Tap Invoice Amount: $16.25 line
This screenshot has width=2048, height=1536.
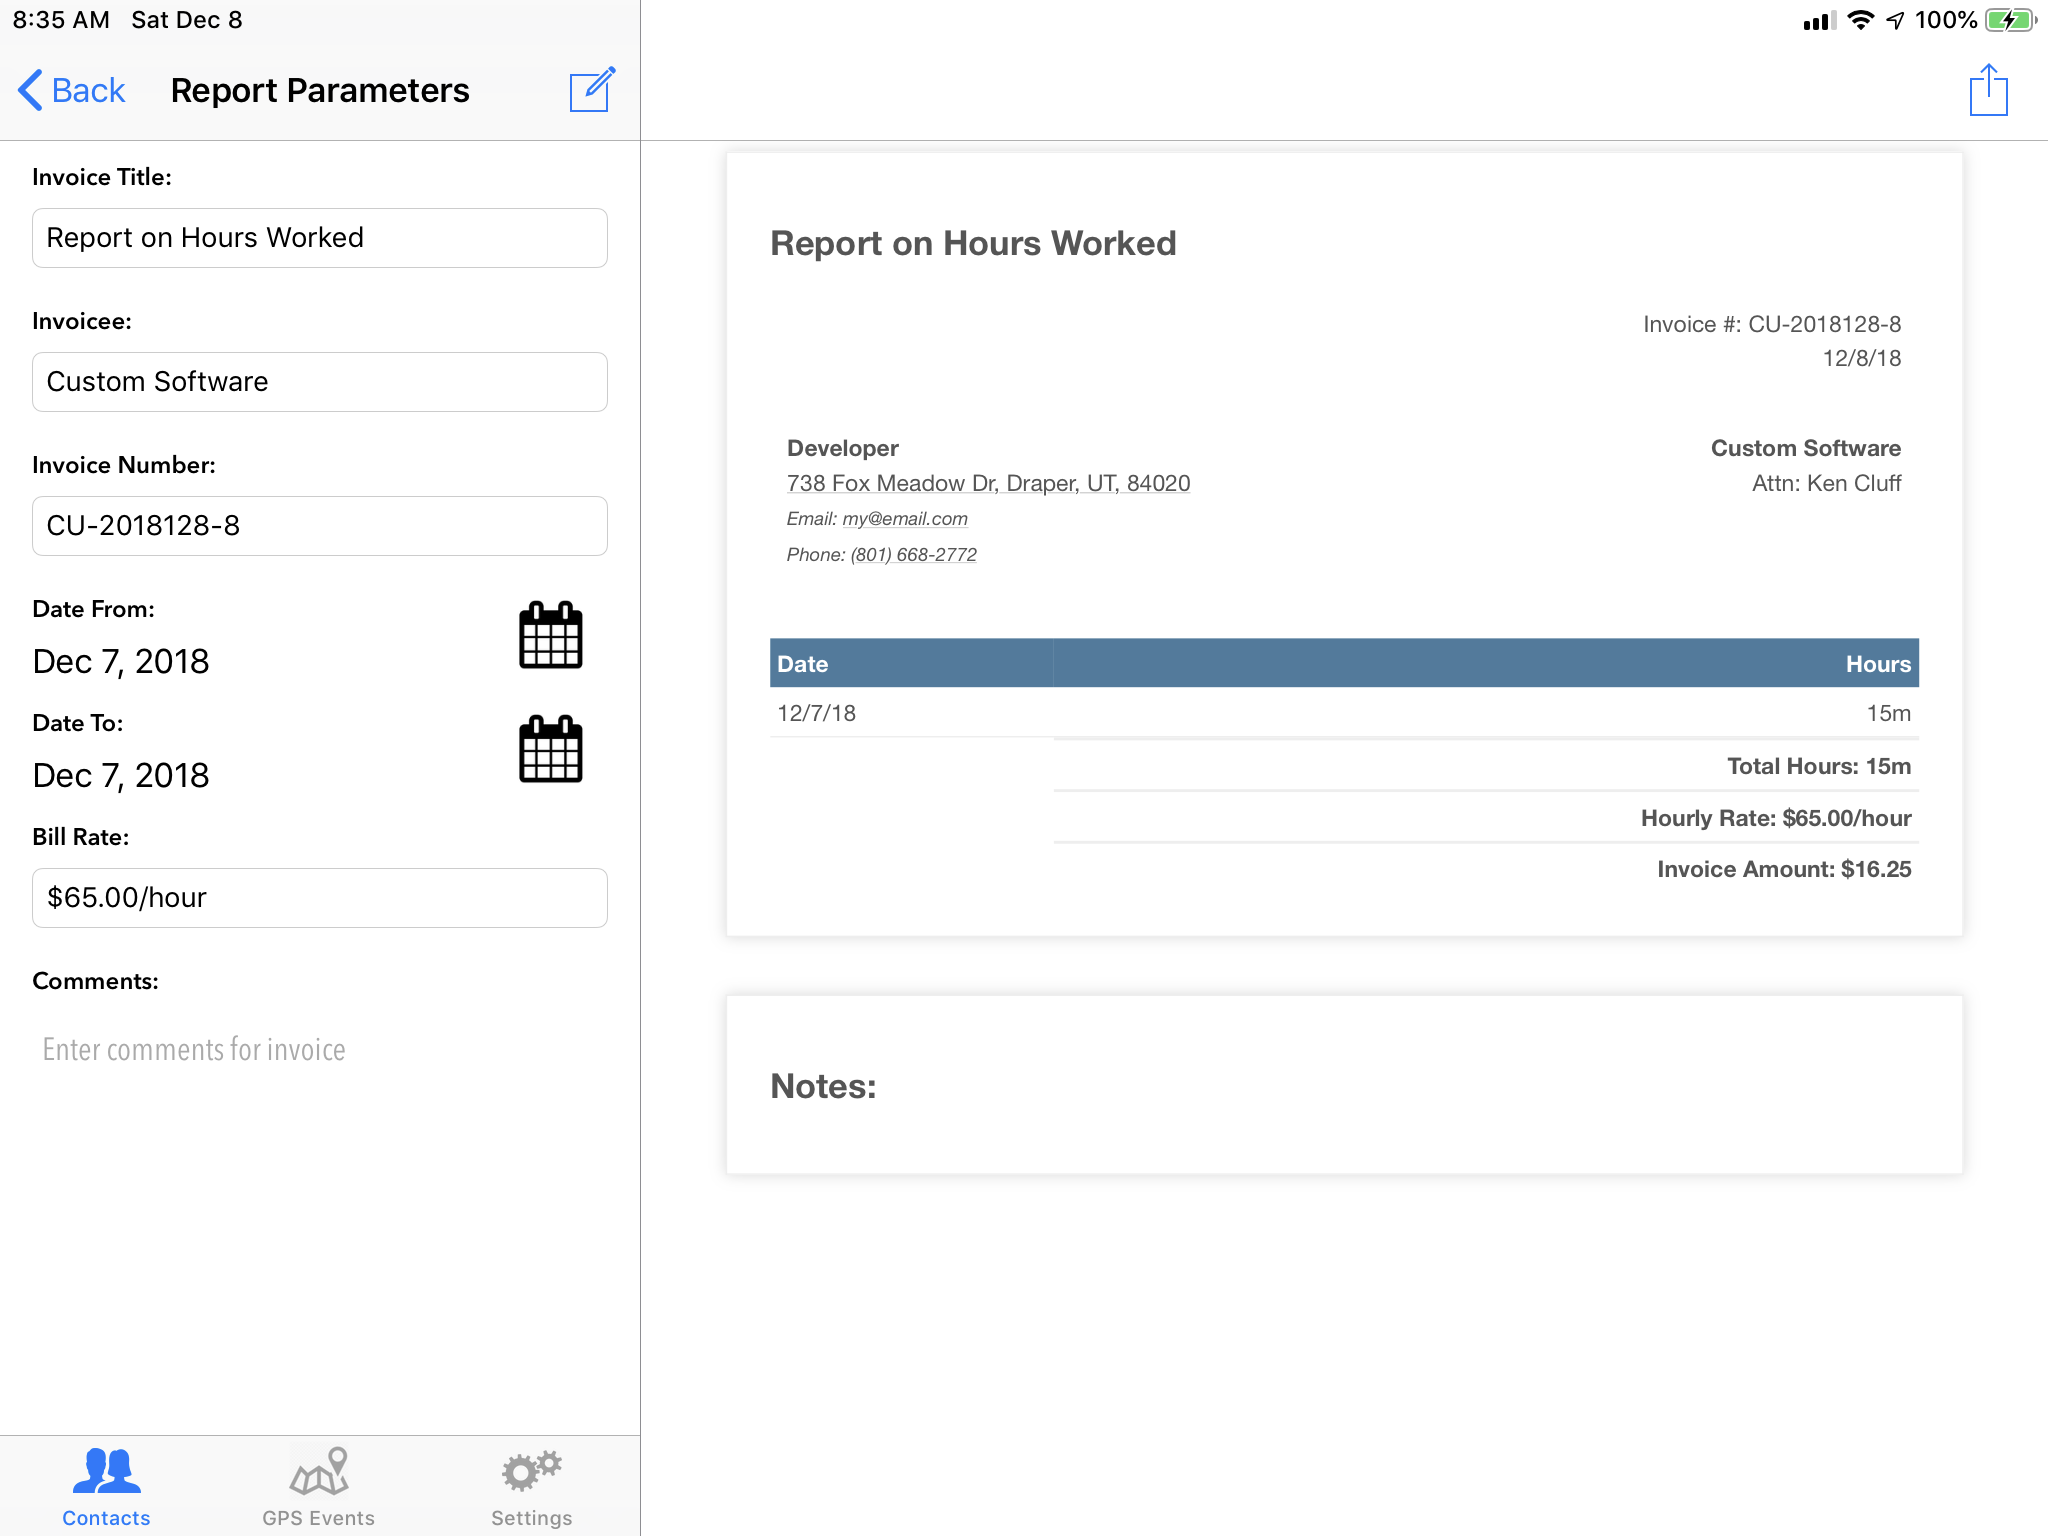pyautogui.click(x=1784, y=869)
